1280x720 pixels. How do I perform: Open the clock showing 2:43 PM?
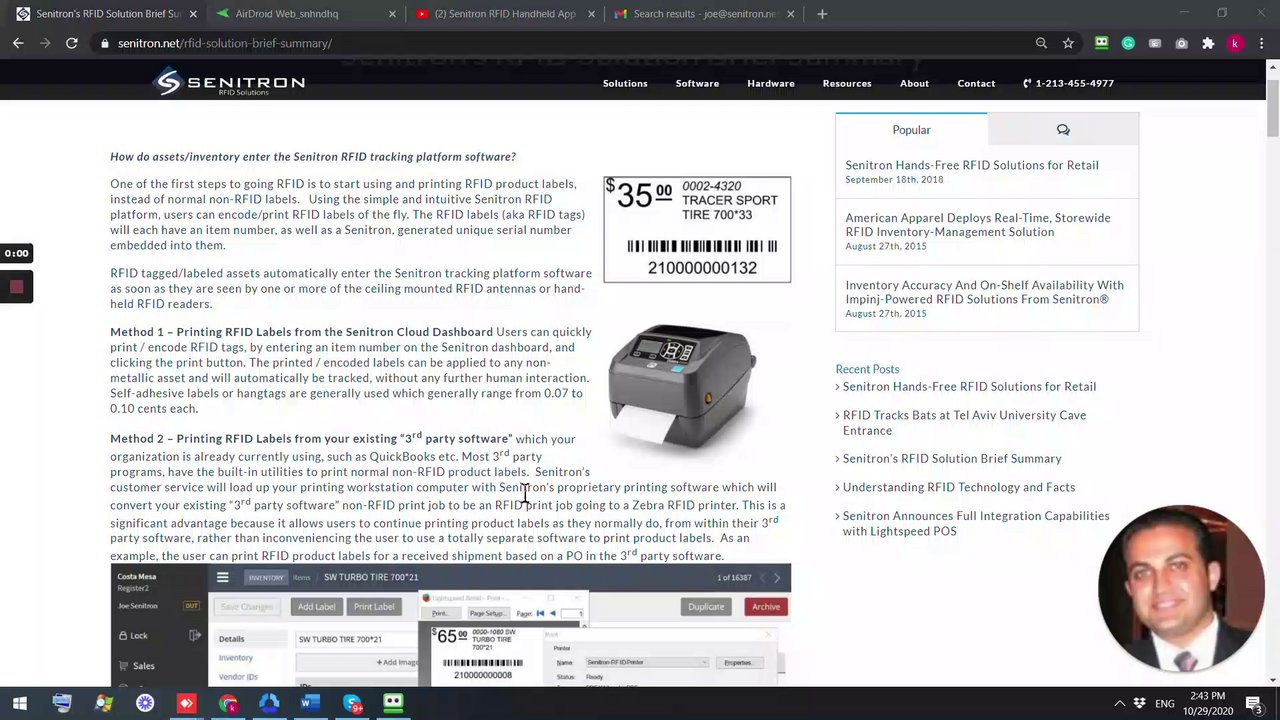click(1208, 703)
